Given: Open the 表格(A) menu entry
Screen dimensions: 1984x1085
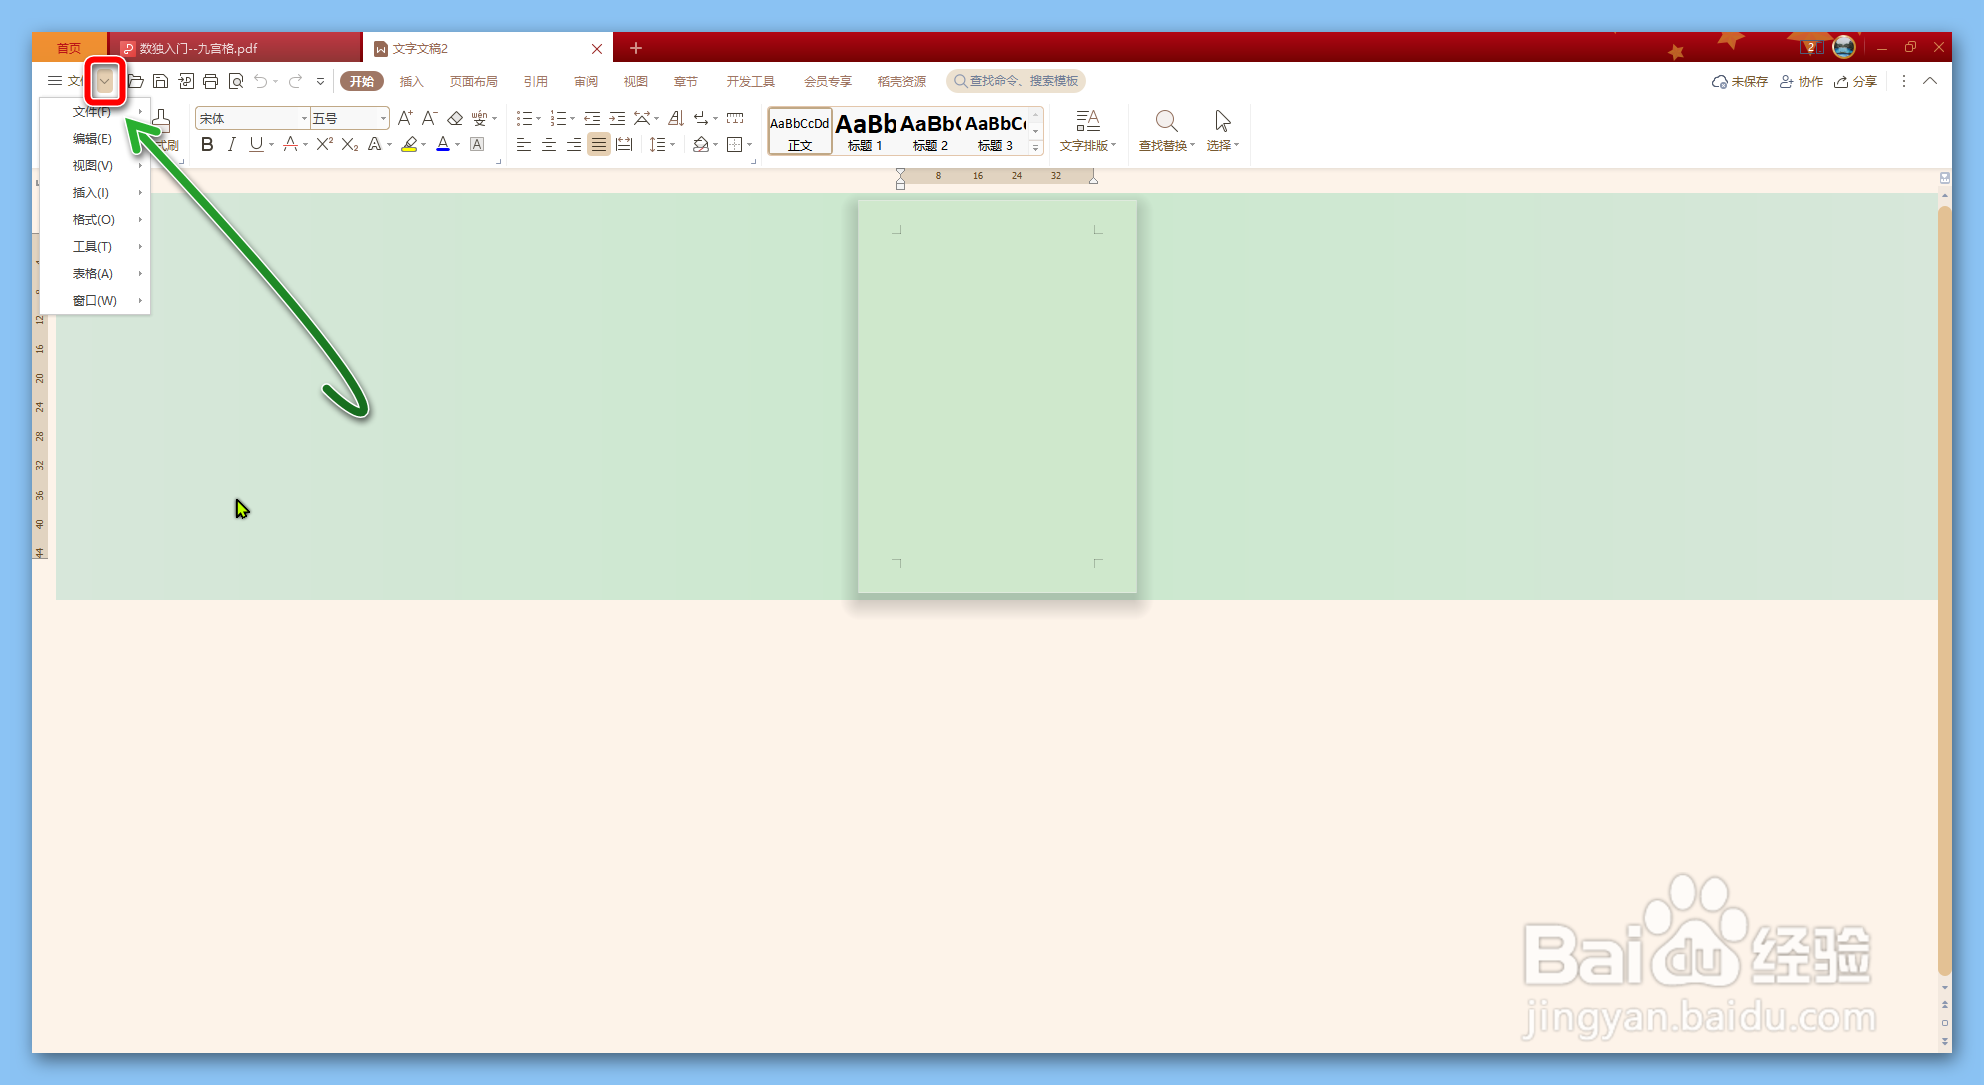Looking at the screenshot, I should [96, 274].
